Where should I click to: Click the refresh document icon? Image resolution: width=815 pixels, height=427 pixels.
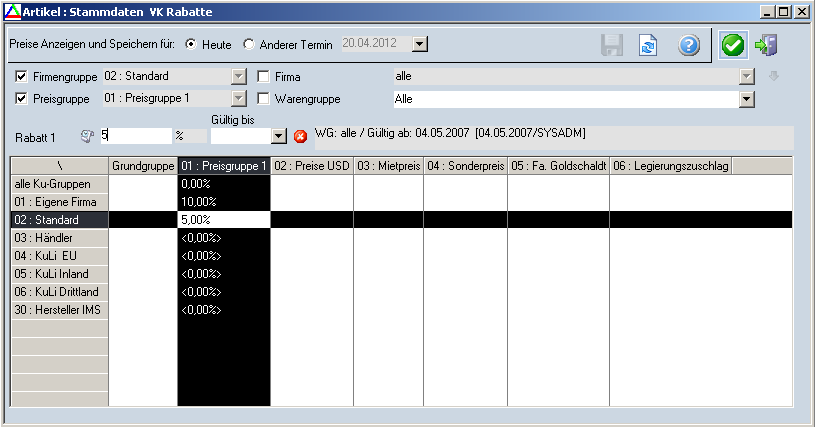(648, 46)
